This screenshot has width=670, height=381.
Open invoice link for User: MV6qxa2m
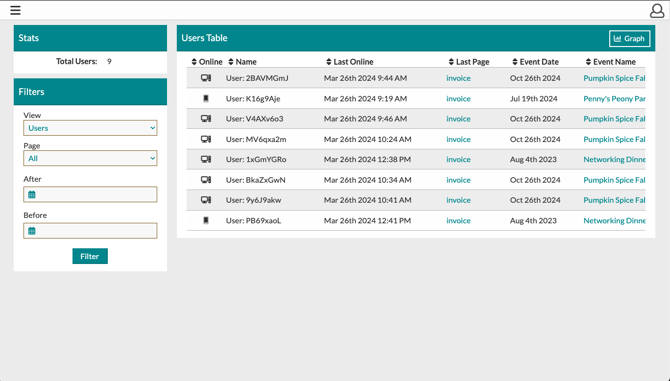(458, 139)
